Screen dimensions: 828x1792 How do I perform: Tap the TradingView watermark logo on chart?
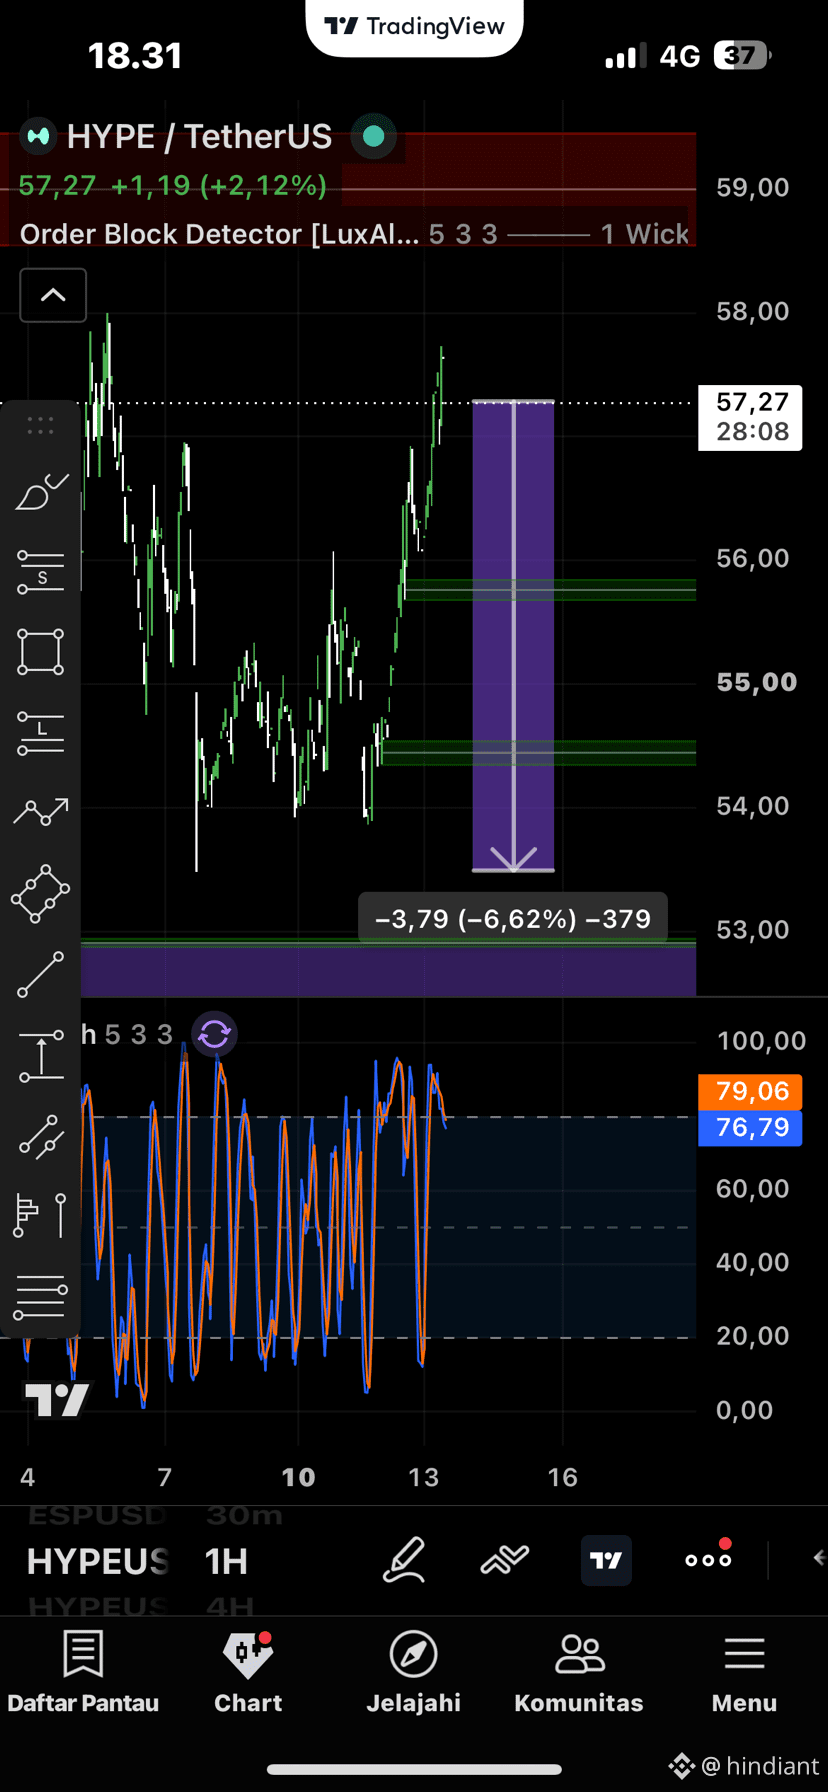tap(57, 1400)
